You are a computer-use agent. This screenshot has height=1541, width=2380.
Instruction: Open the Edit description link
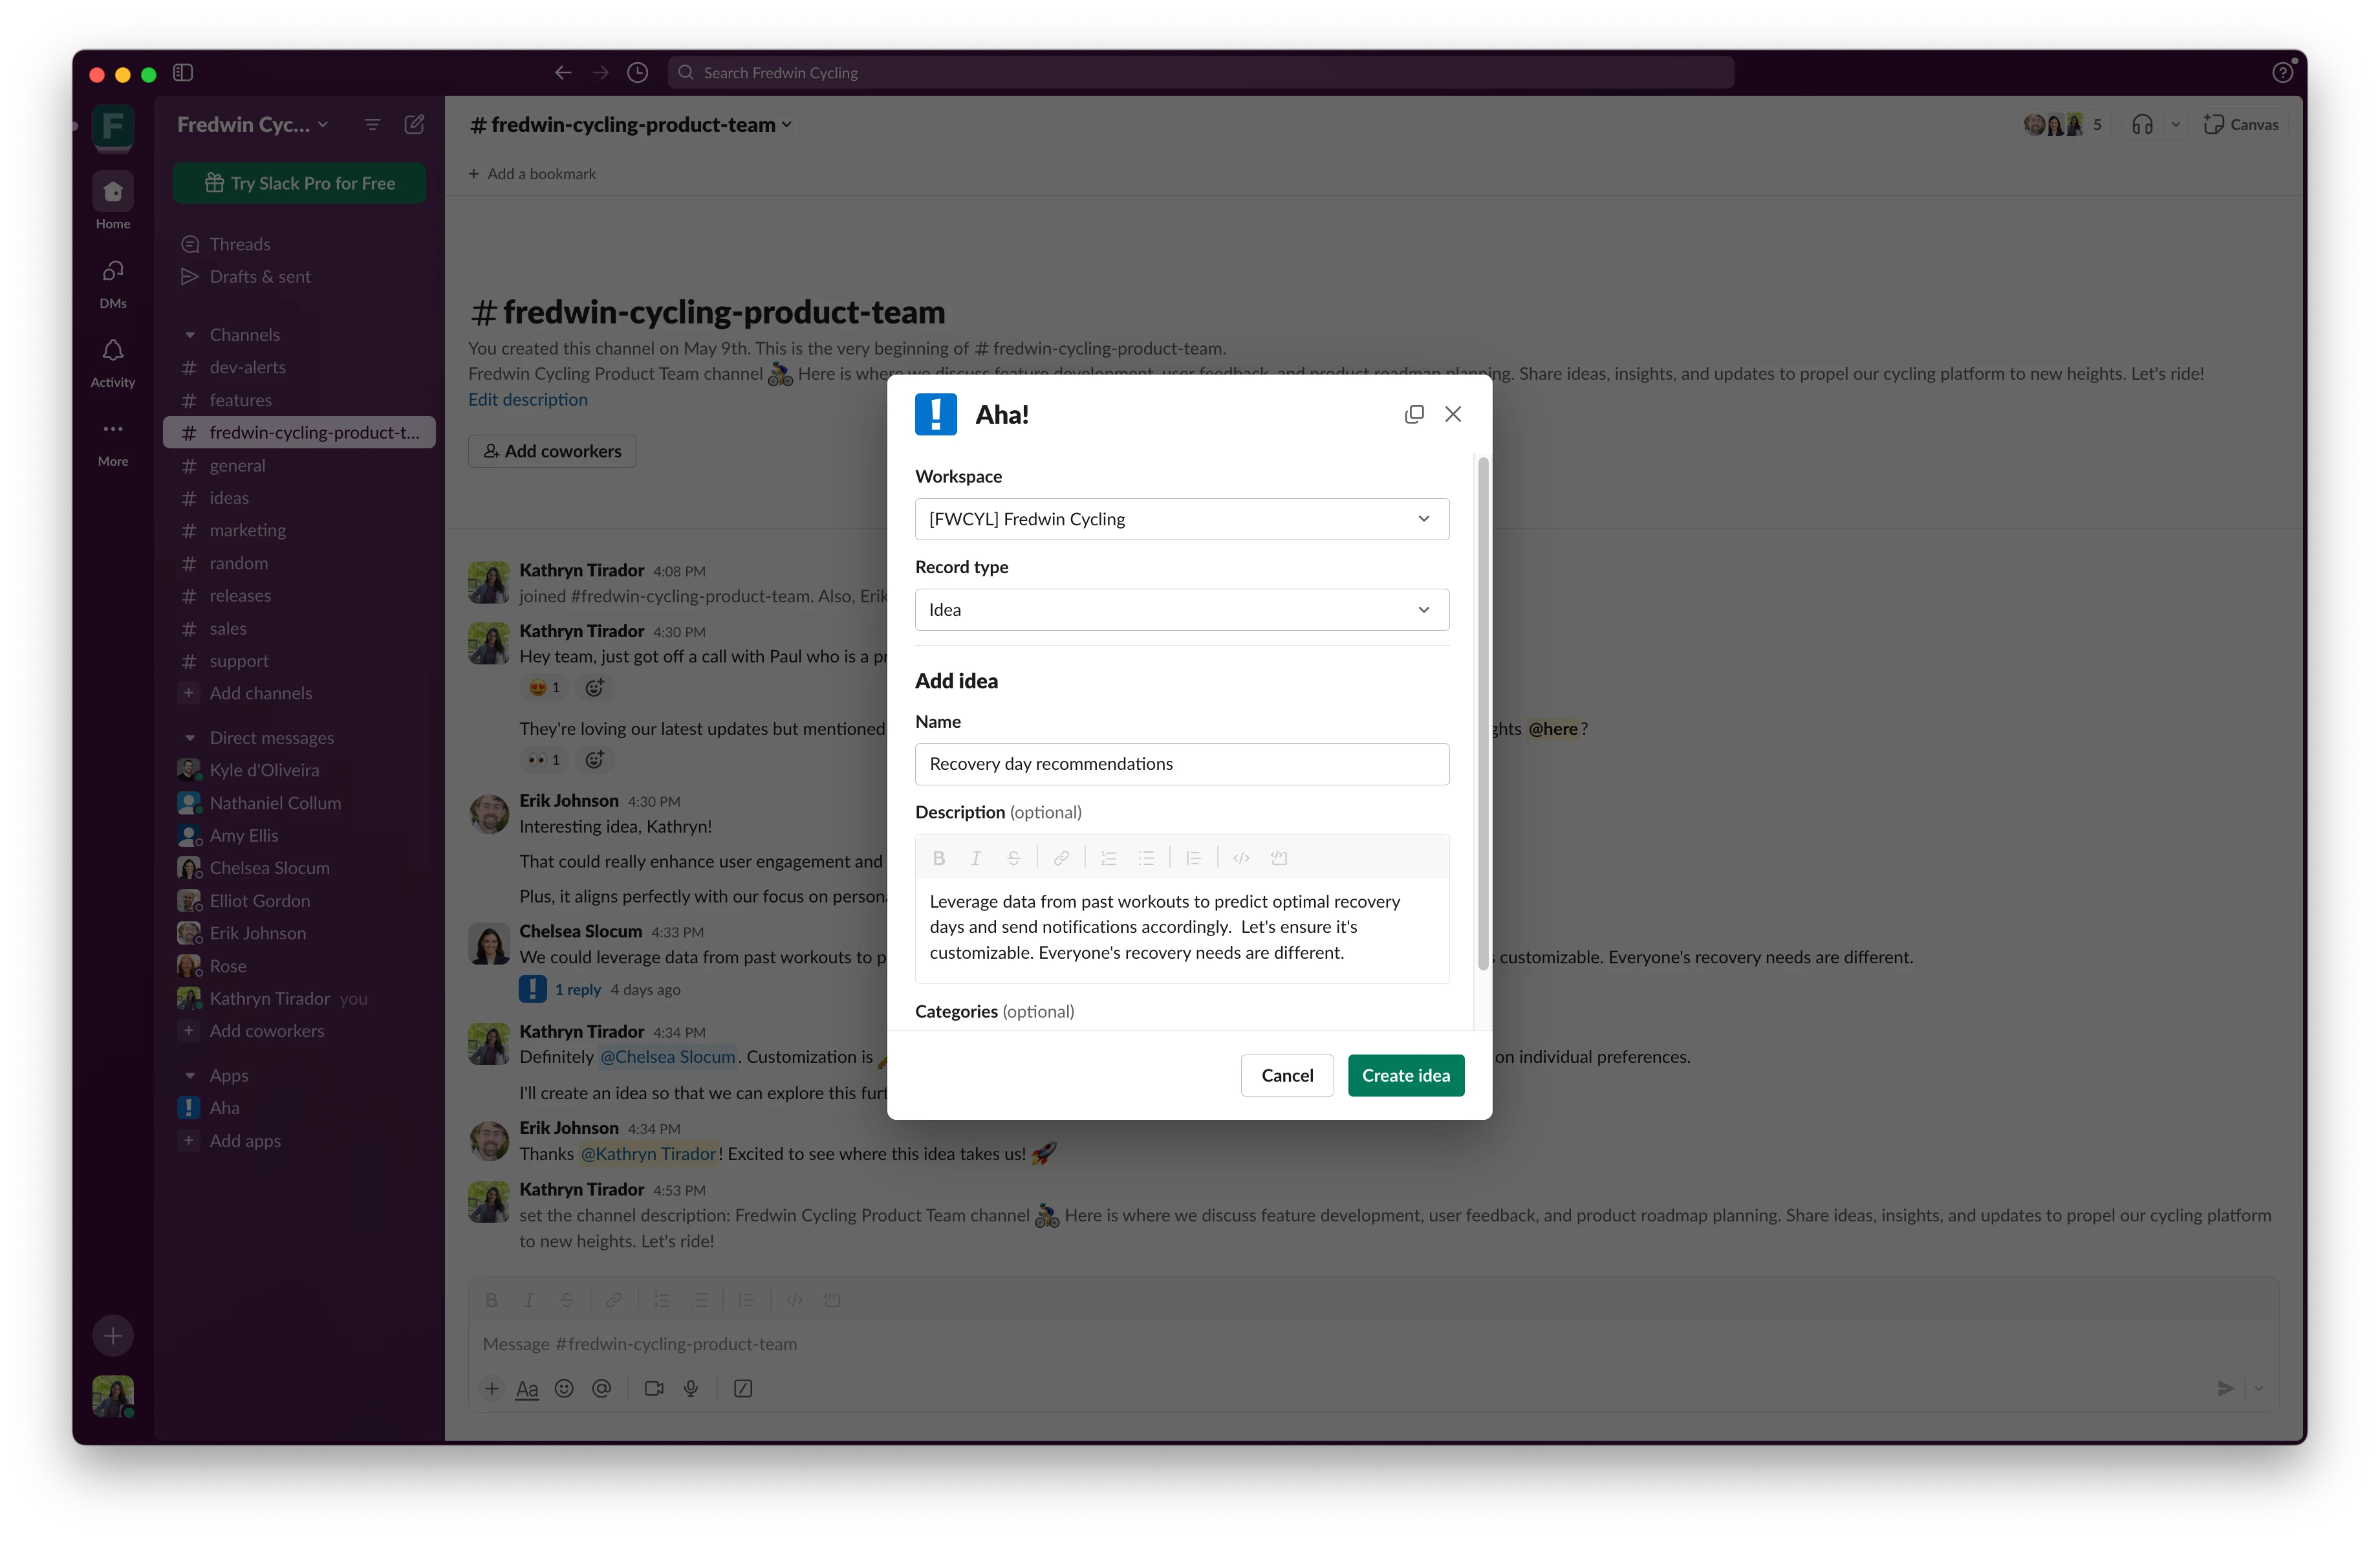coord(528,398)
